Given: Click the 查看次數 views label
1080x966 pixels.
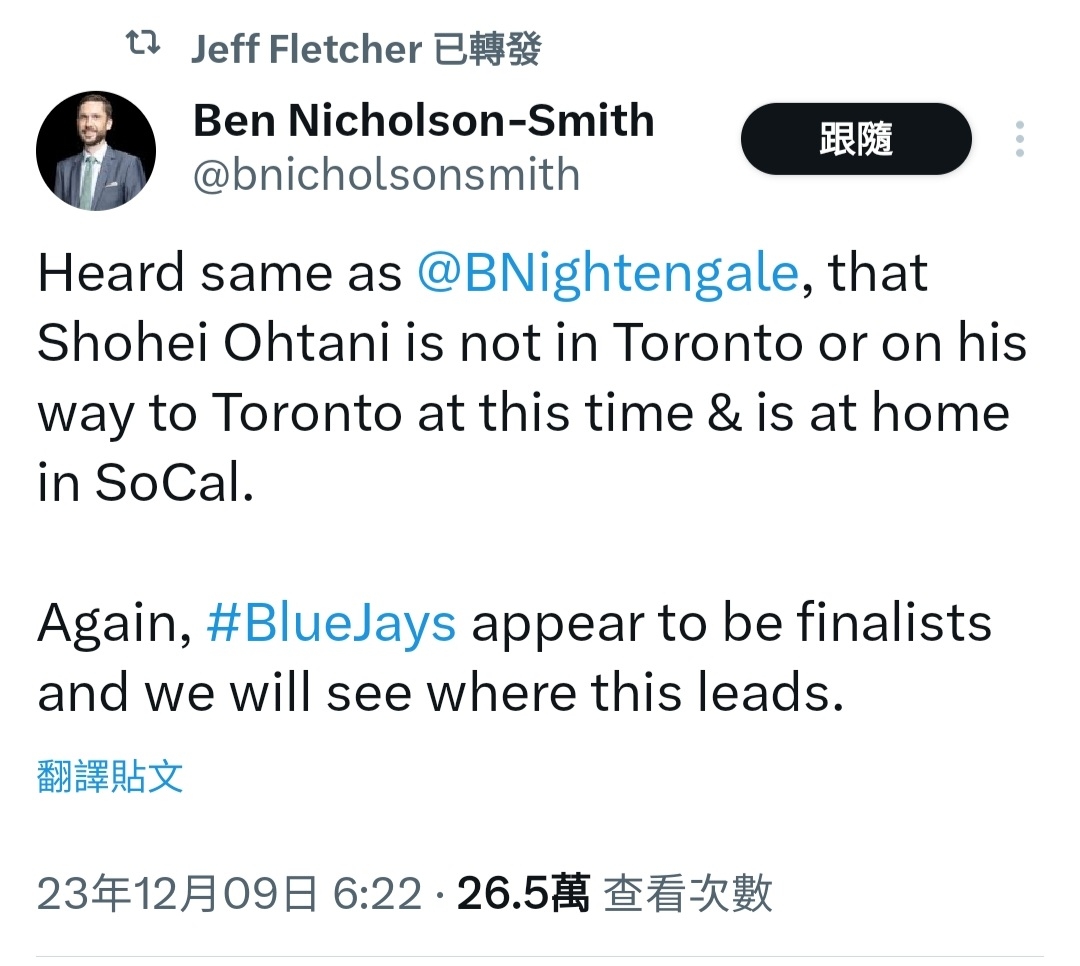Looking at the screenshot, I should tap(687, 894).
